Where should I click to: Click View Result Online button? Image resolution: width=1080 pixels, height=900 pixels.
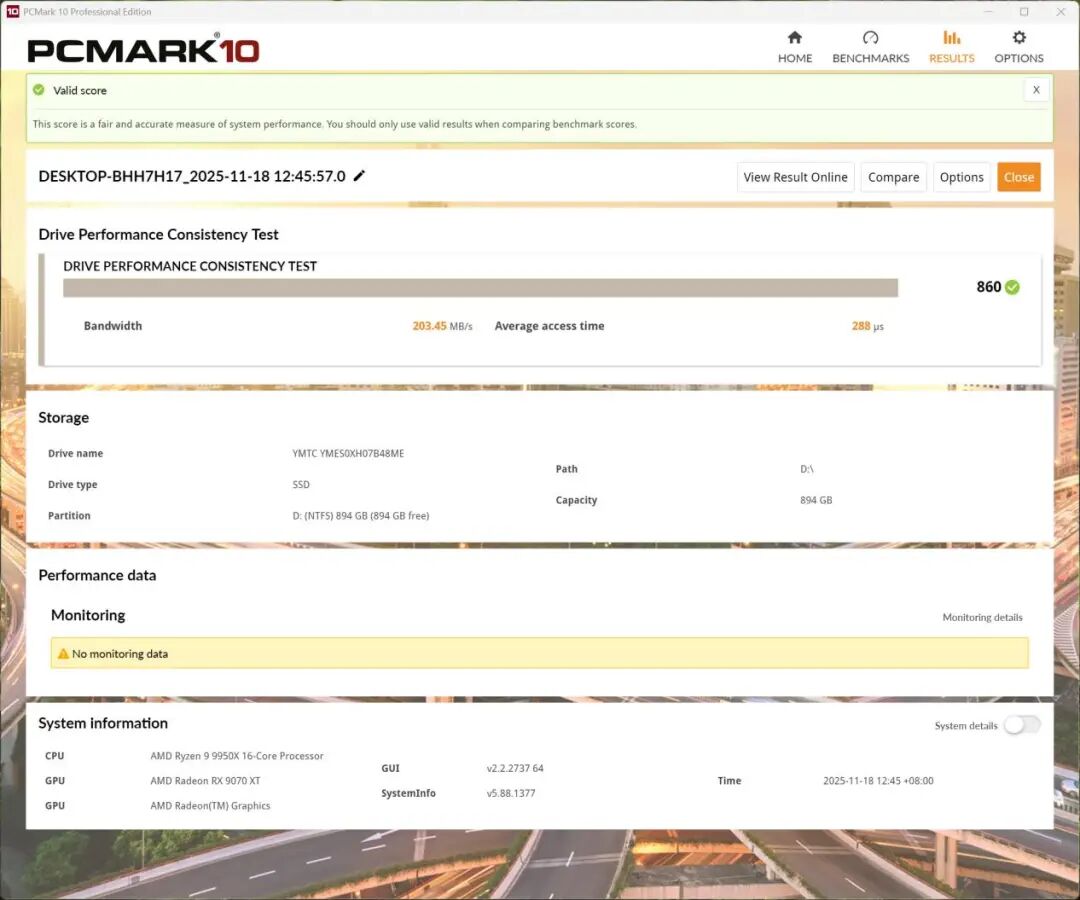[796, 177]
